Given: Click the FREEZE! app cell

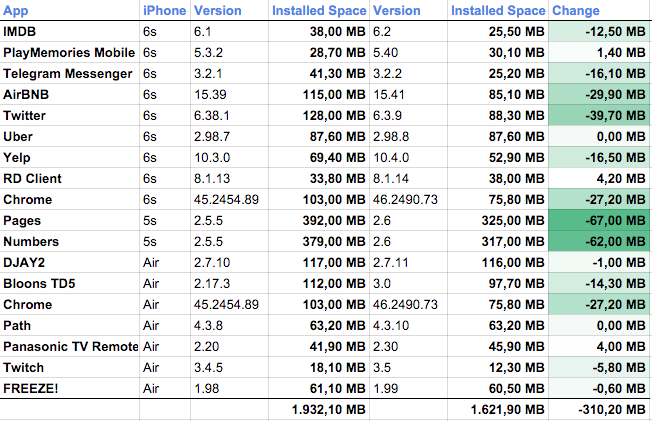Looking at the screenshot, I should (x=70, y=389).
